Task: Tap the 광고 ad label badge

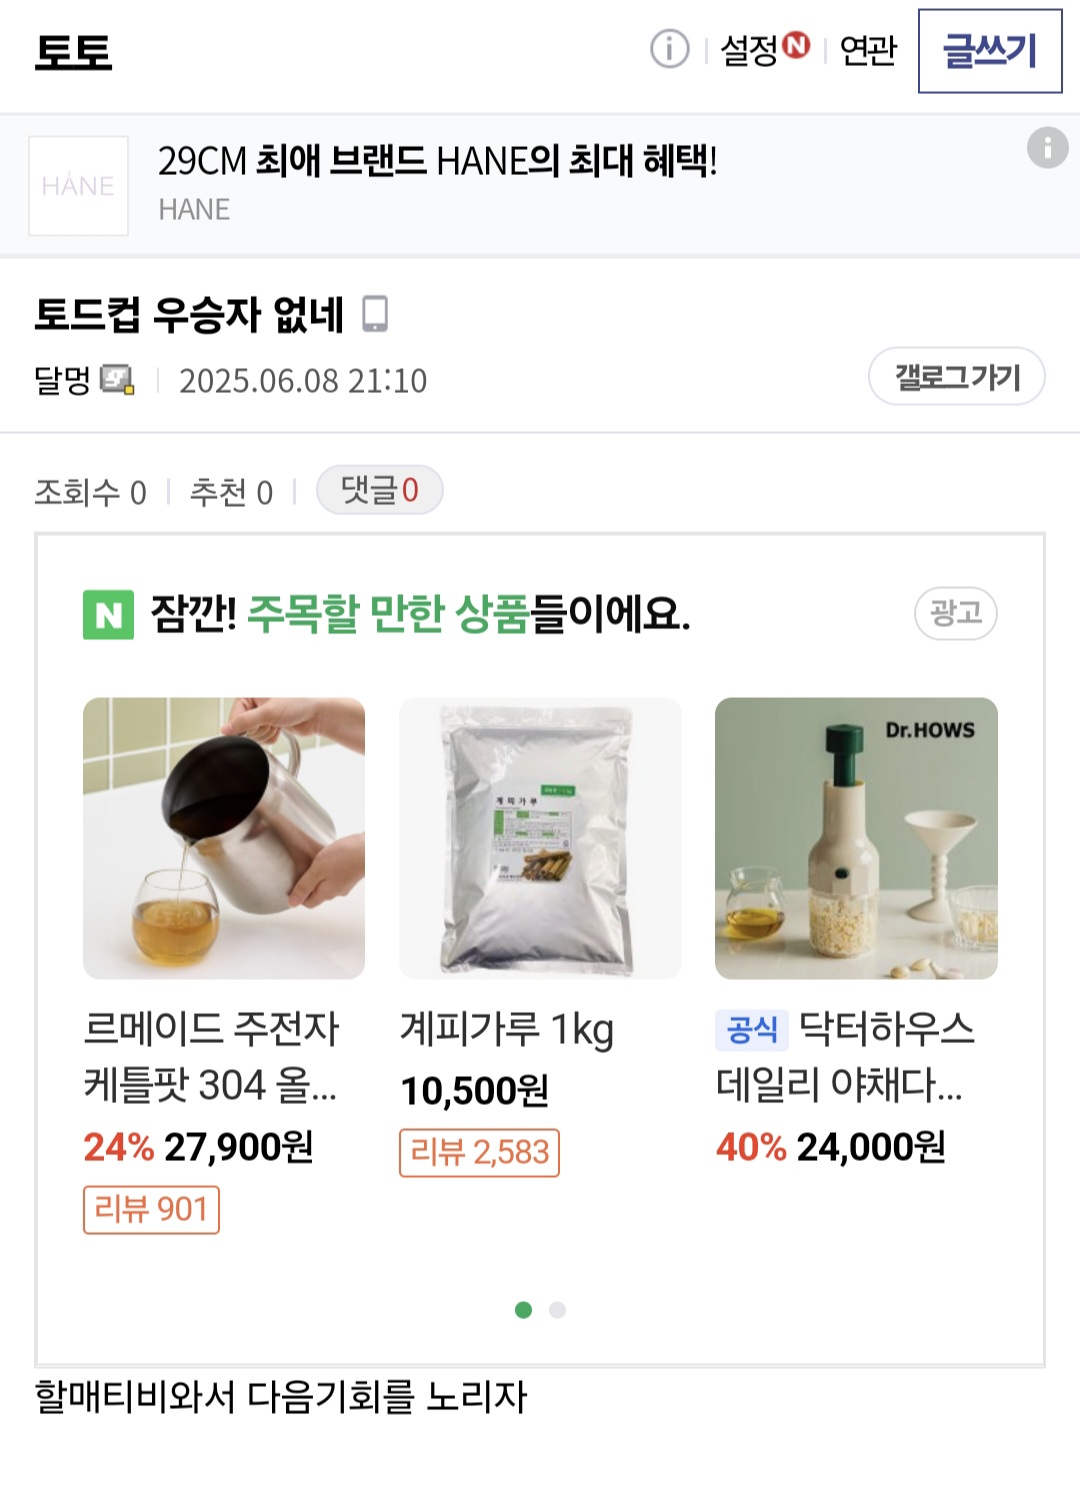Action: click(x=955, y=613)
